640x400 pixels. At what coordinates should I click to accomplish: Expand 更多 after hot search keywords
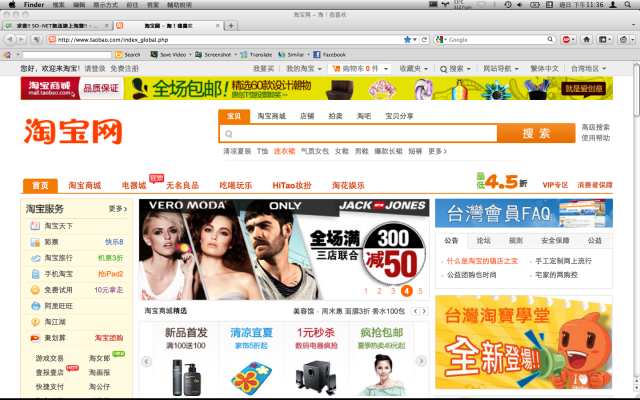437,151
